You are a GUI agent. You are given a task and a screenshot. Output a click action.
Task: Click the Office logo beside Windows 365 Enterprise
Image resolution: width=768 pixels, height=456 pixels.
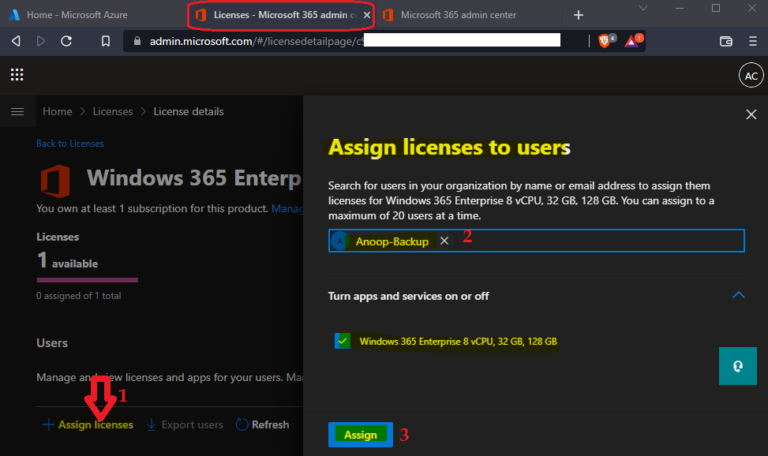(55, 181)
